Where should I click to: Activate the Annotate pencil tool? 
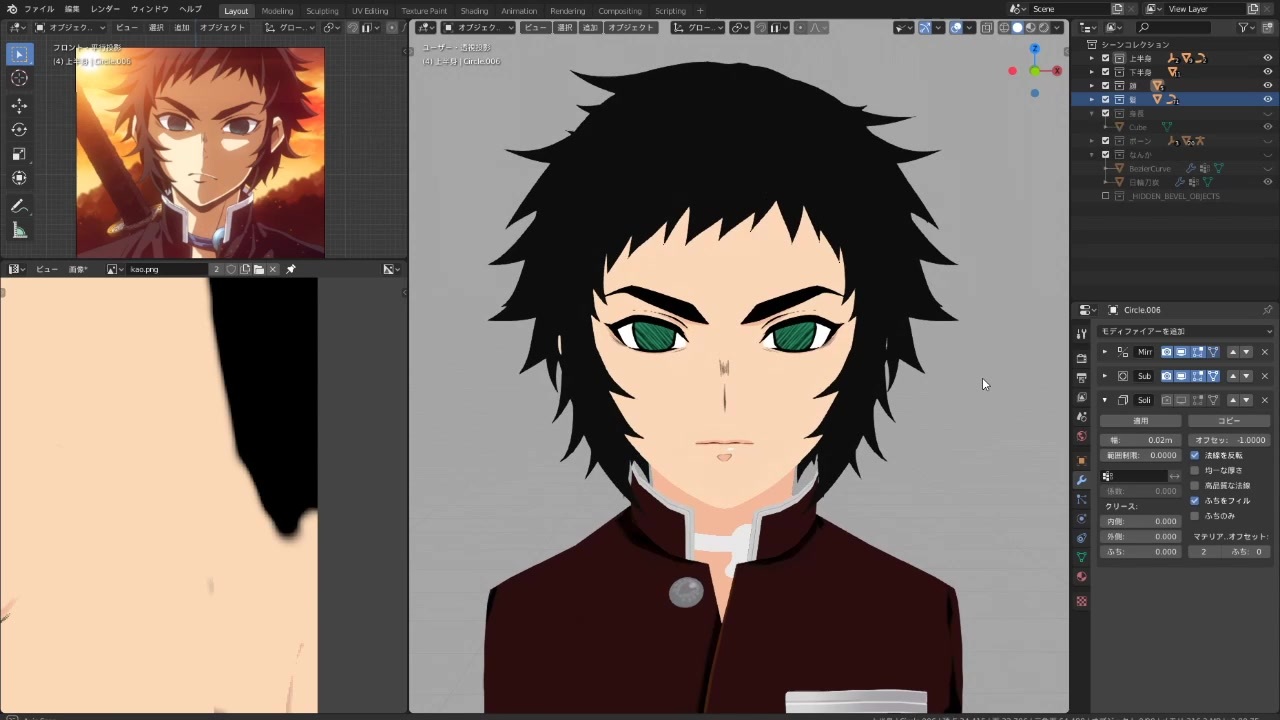pyautogui.click(x=19, y=206)
